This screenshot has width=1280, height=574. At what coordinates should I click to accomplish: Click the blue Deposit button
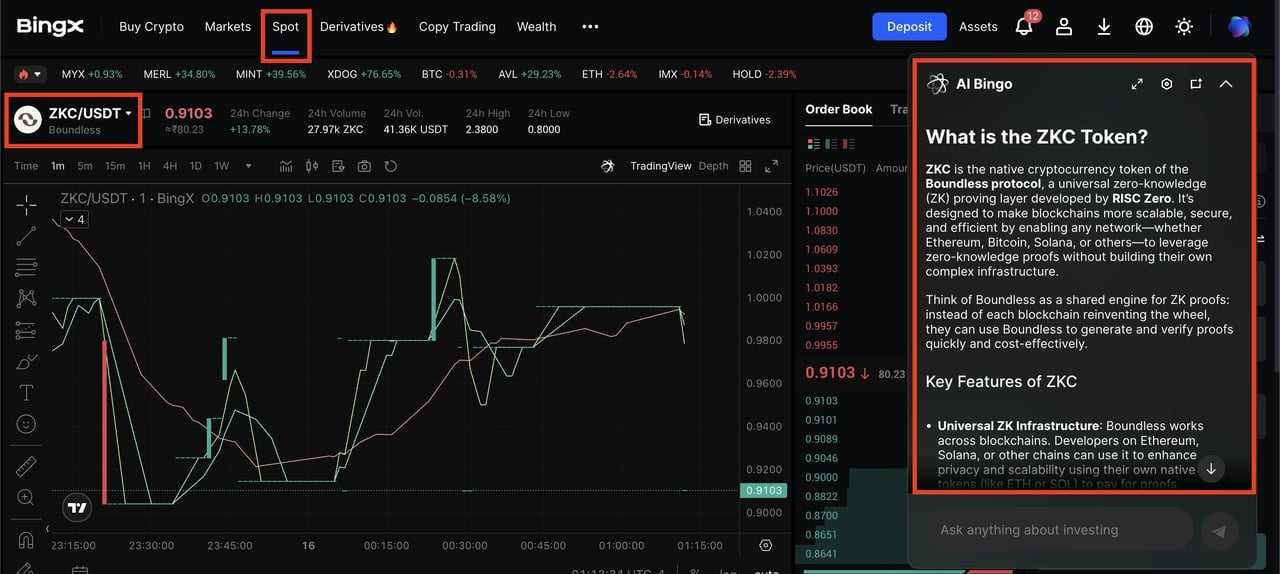[x=909, y=27]
